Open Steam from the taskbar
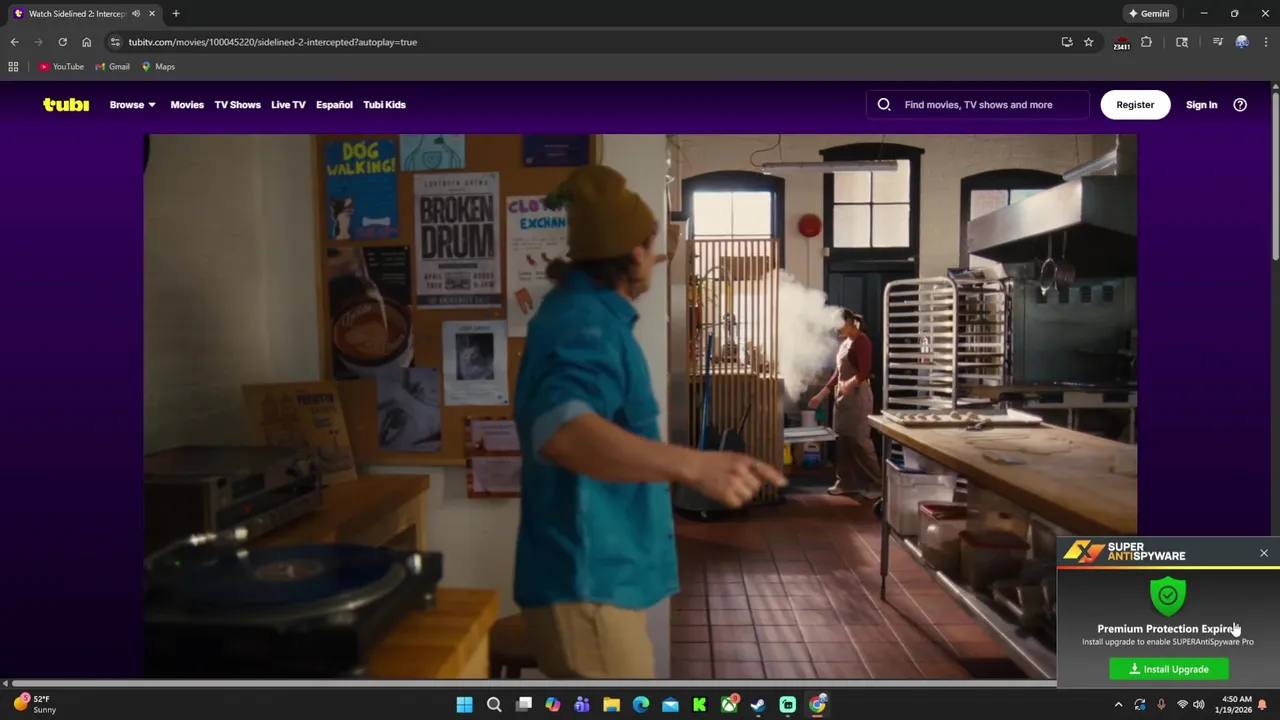 click(758, 705)
